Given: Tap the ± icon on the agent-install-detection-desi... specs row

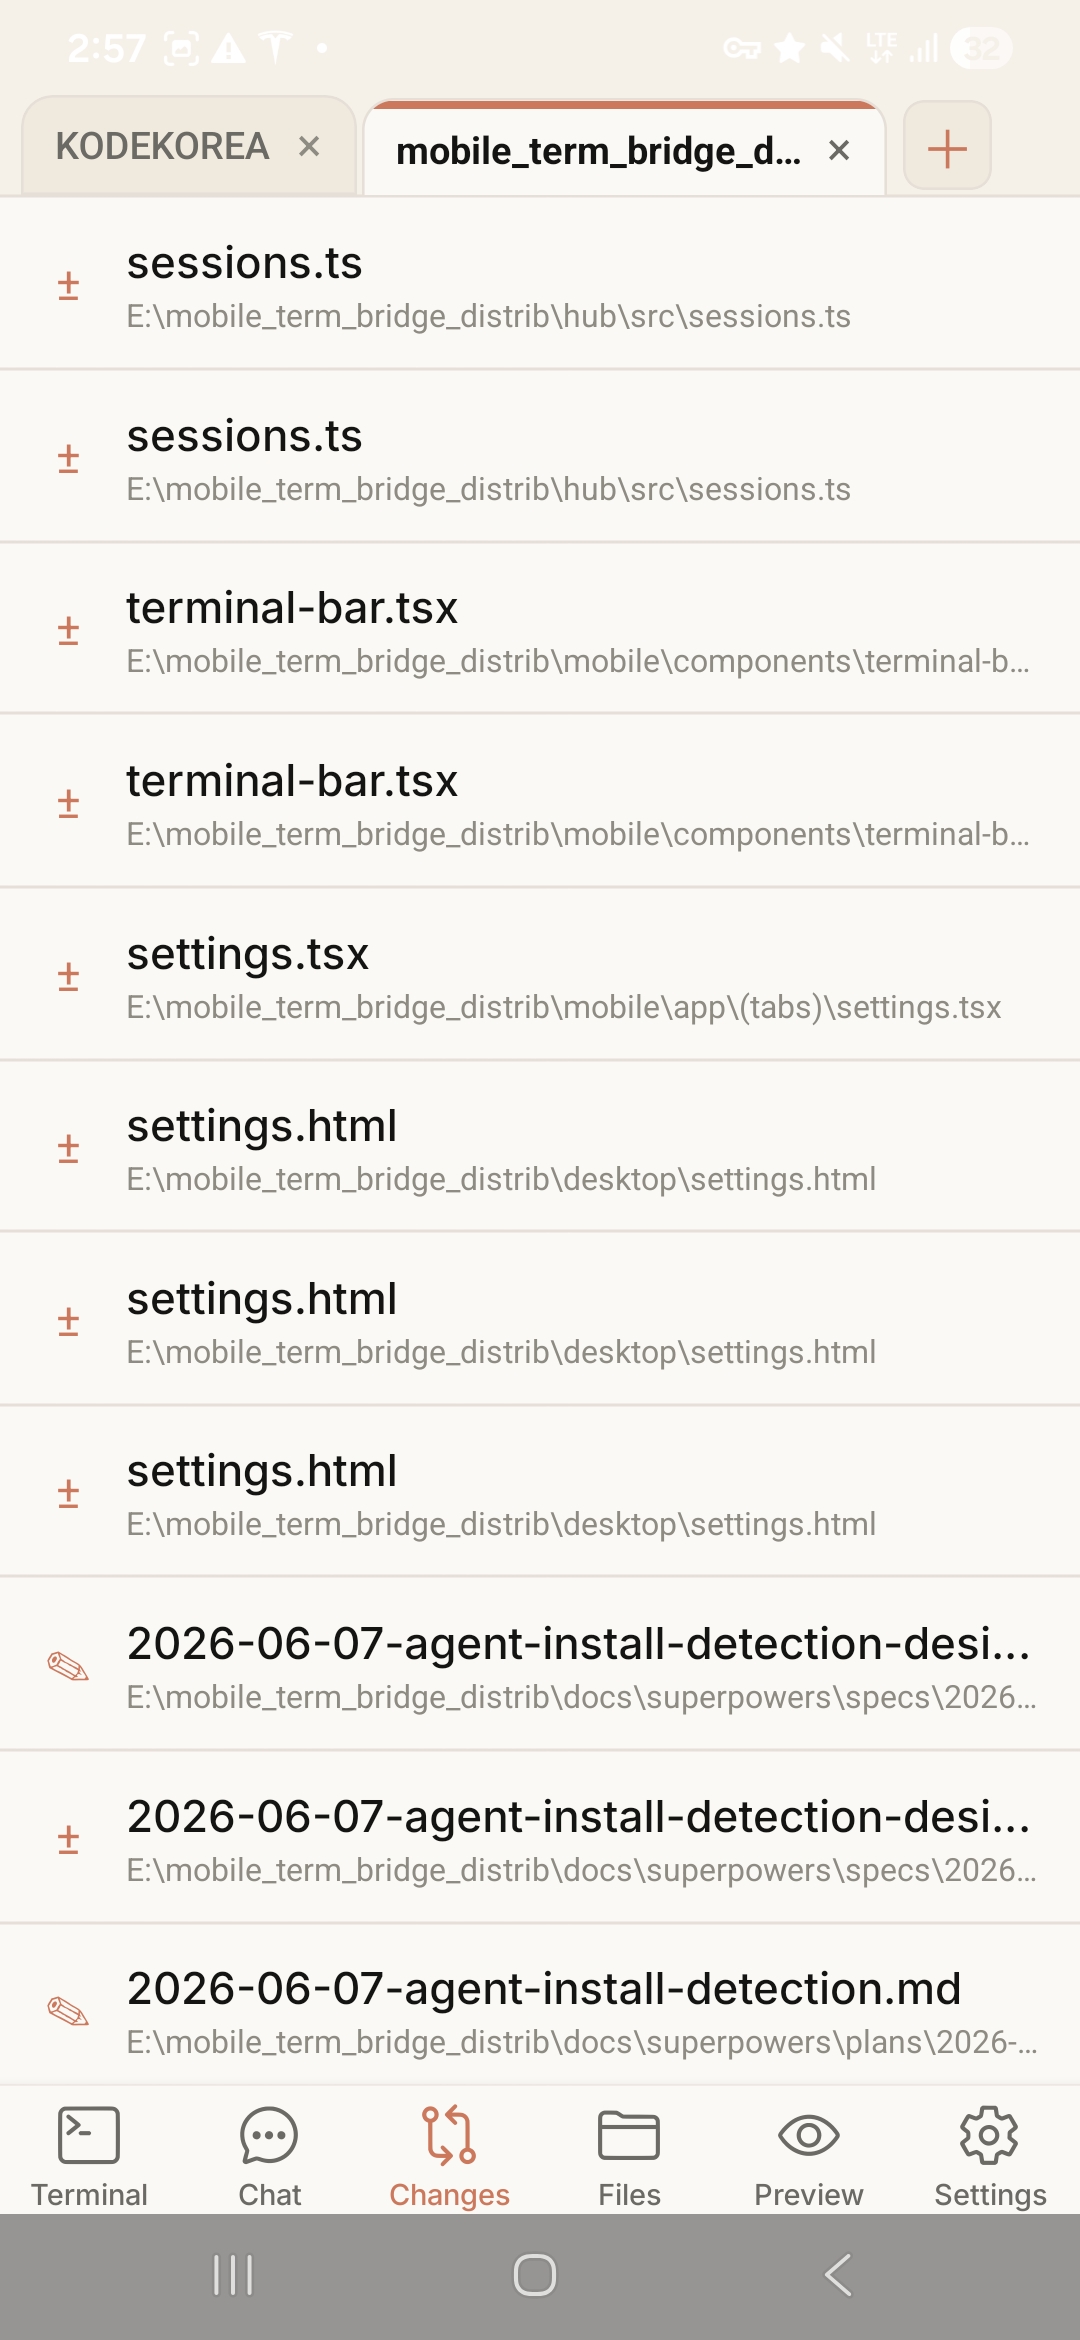Looking at the screenshot, I should coord(68,1839).
